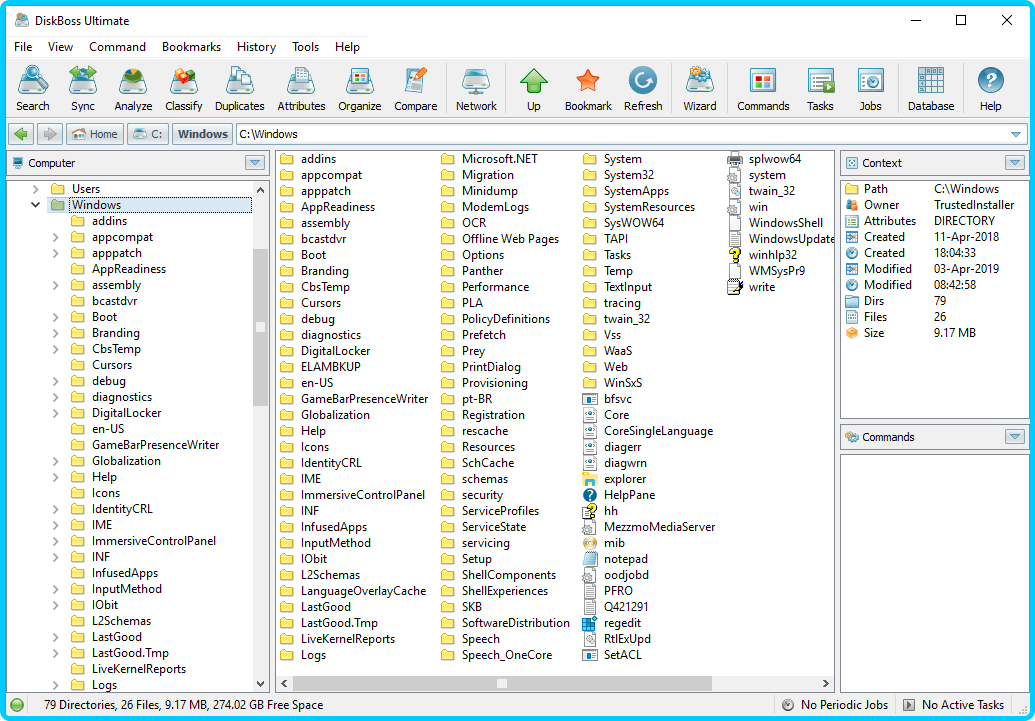Open the Analyze disk tool

pyautogui.click(x=133, y=88)
